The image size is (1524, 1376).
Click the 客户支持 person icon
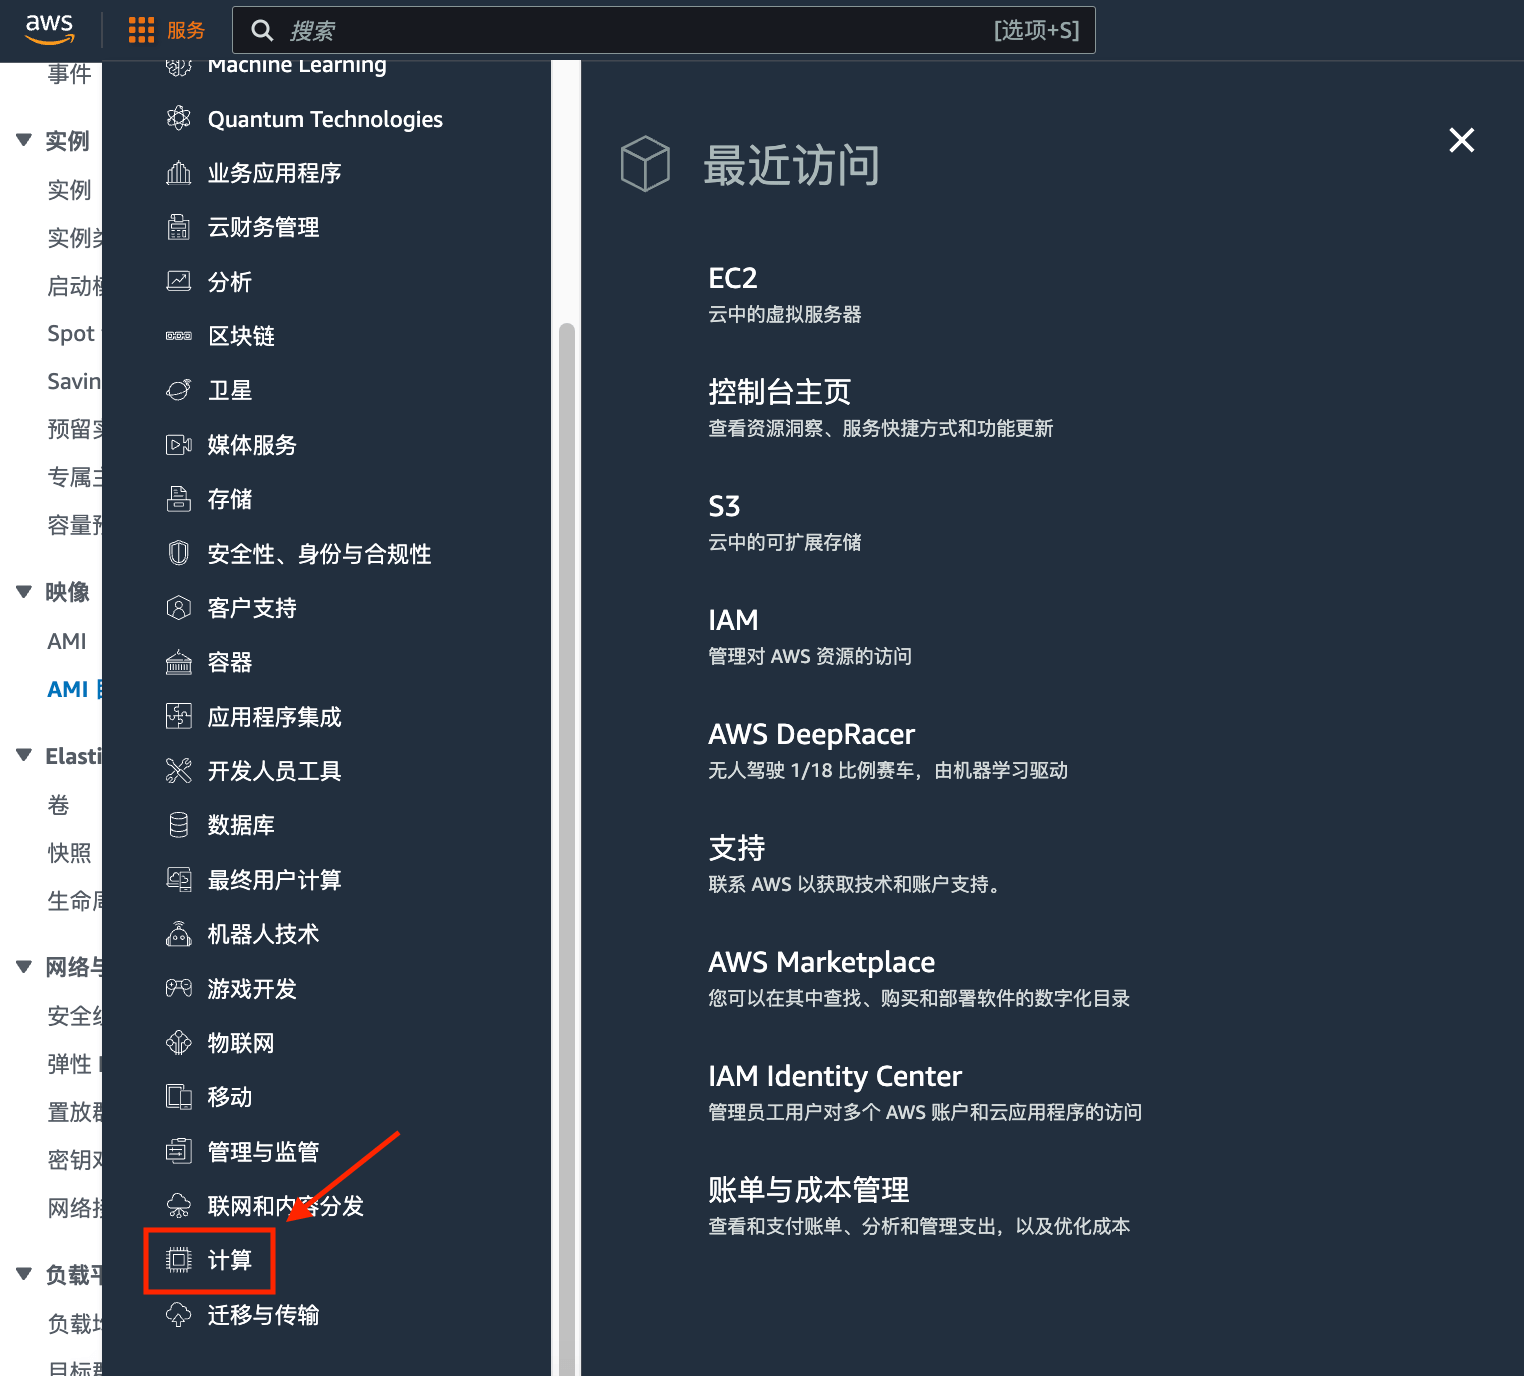(179, 608)
